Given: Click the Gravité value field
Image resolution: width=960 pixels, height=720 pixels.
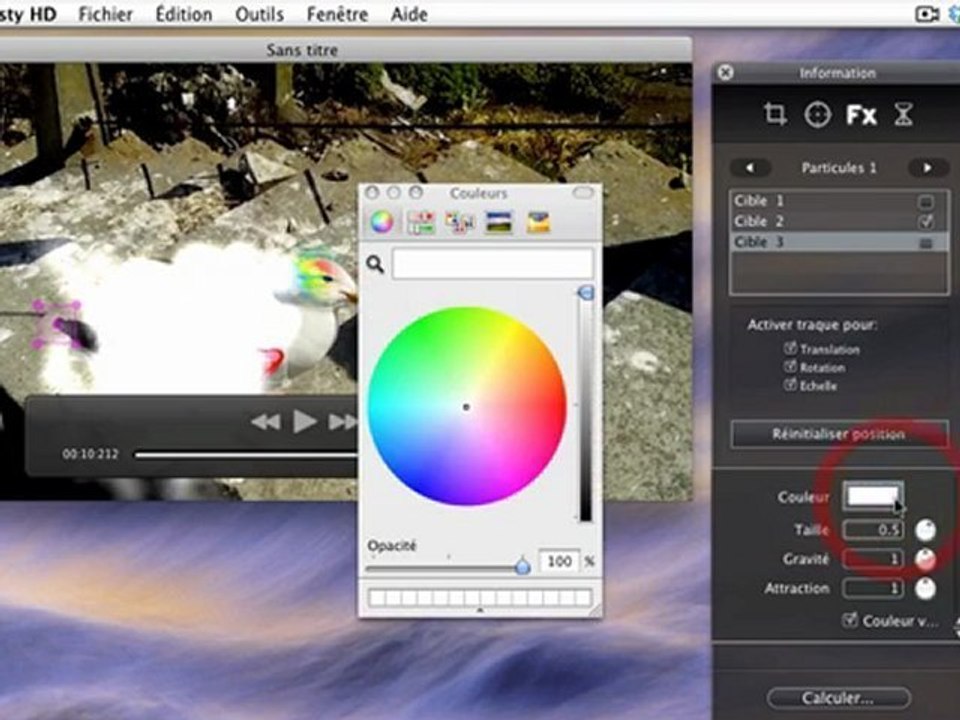Looking at the screenshot, I should 873,559.
